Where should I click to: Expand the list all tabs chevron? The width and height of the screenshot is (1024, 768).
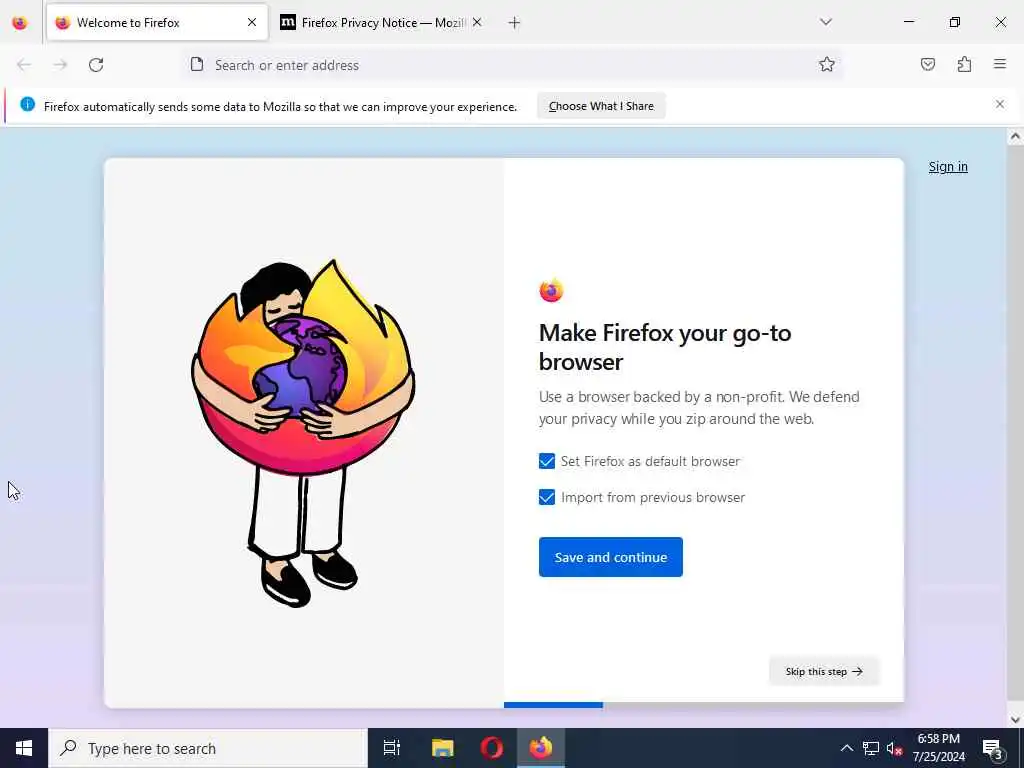(826, 22)
